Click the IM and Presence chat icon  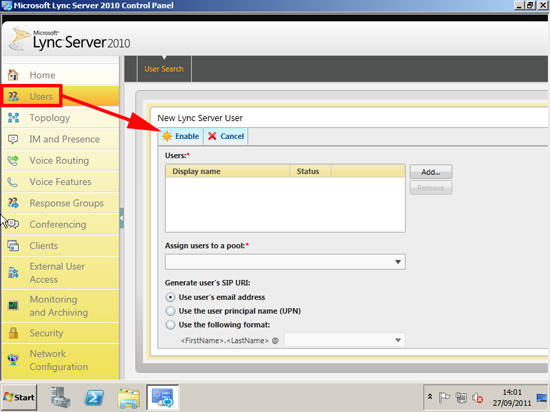pos(13,139)
